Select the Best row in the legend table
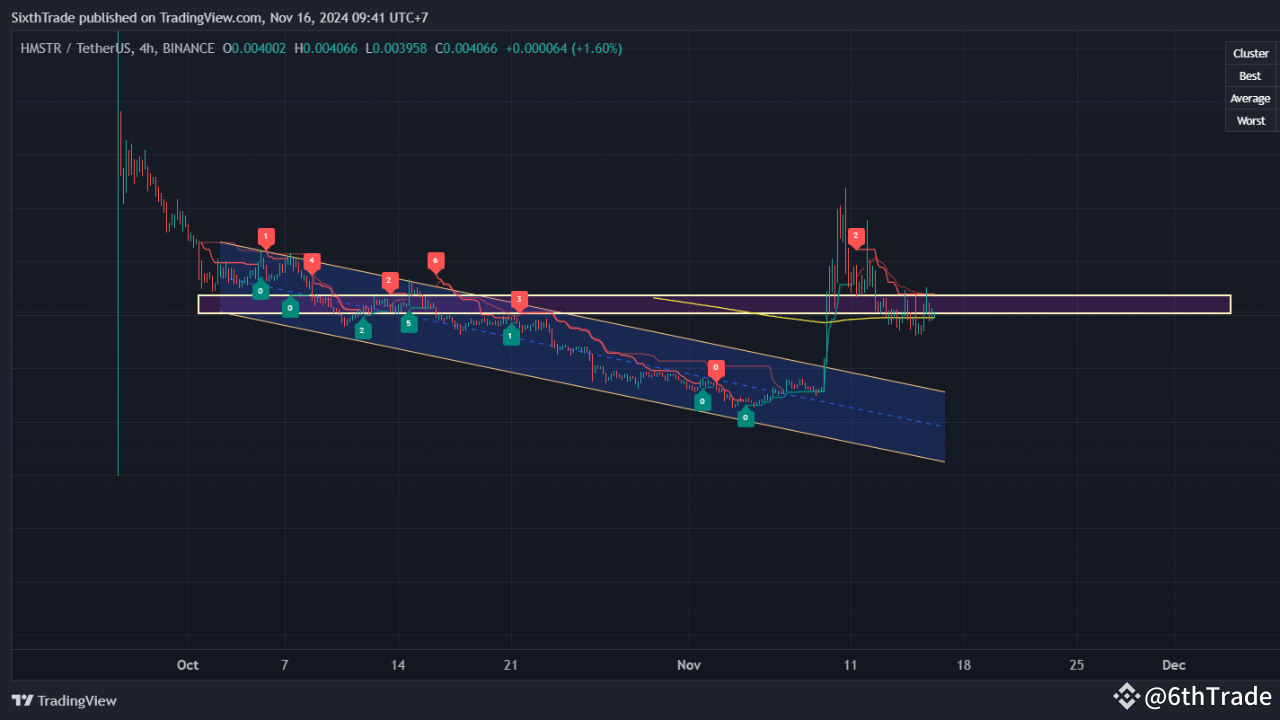This screenshot has width=1280, height=720. pyautogui.click(x=1250, y=76)
